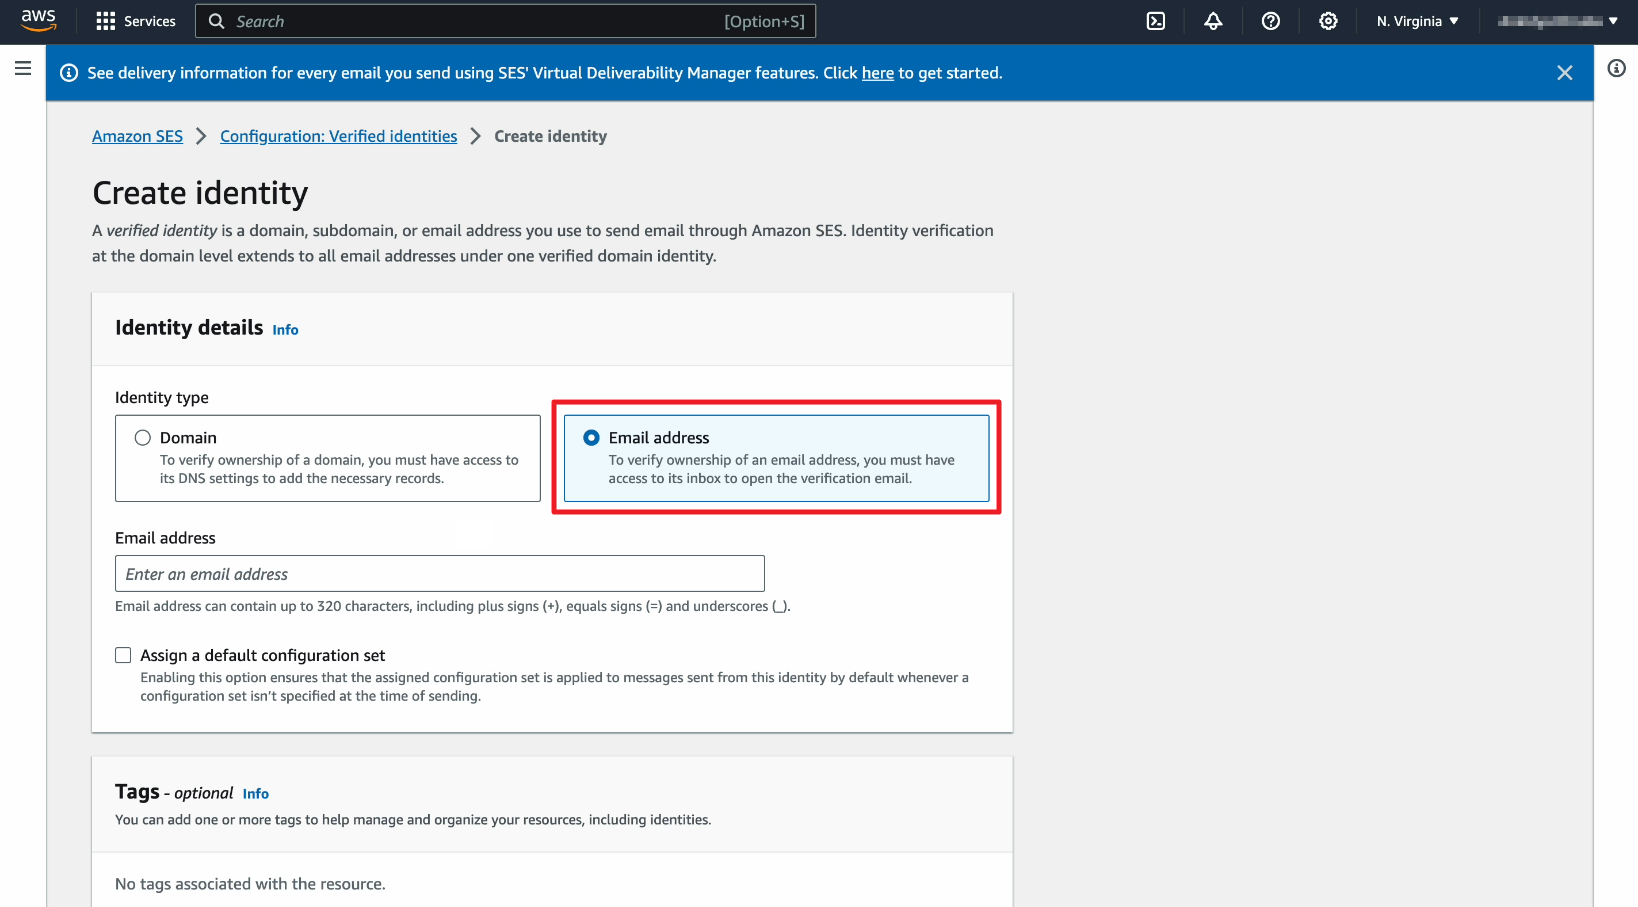Screen dimensions: 1638x907
Task: Open the help question mark icon
Action: click(x=1270, y=21)
